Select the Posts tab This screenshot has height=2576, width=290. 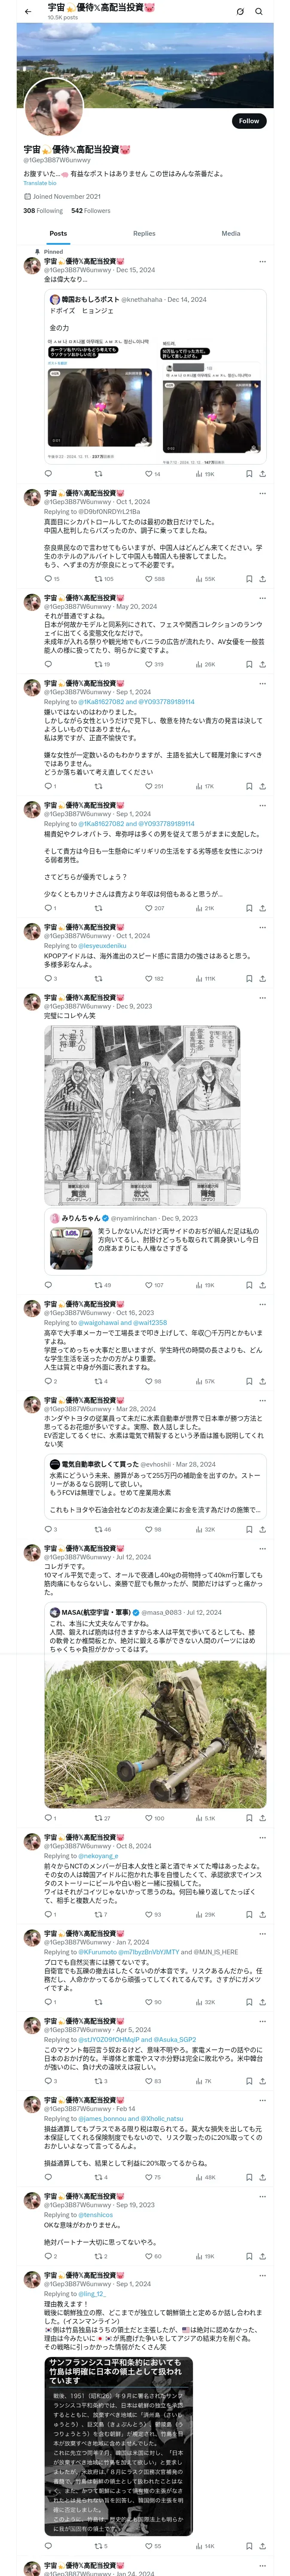coord(58,234)
